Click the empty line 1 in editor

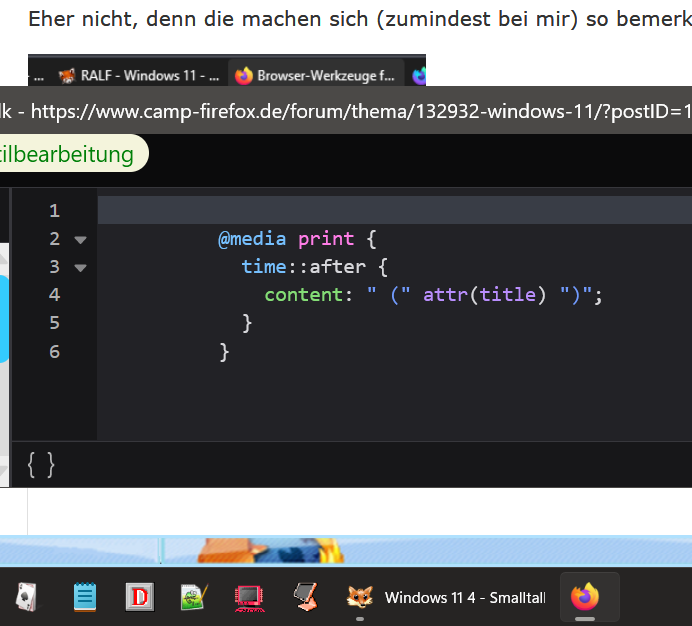390,211
